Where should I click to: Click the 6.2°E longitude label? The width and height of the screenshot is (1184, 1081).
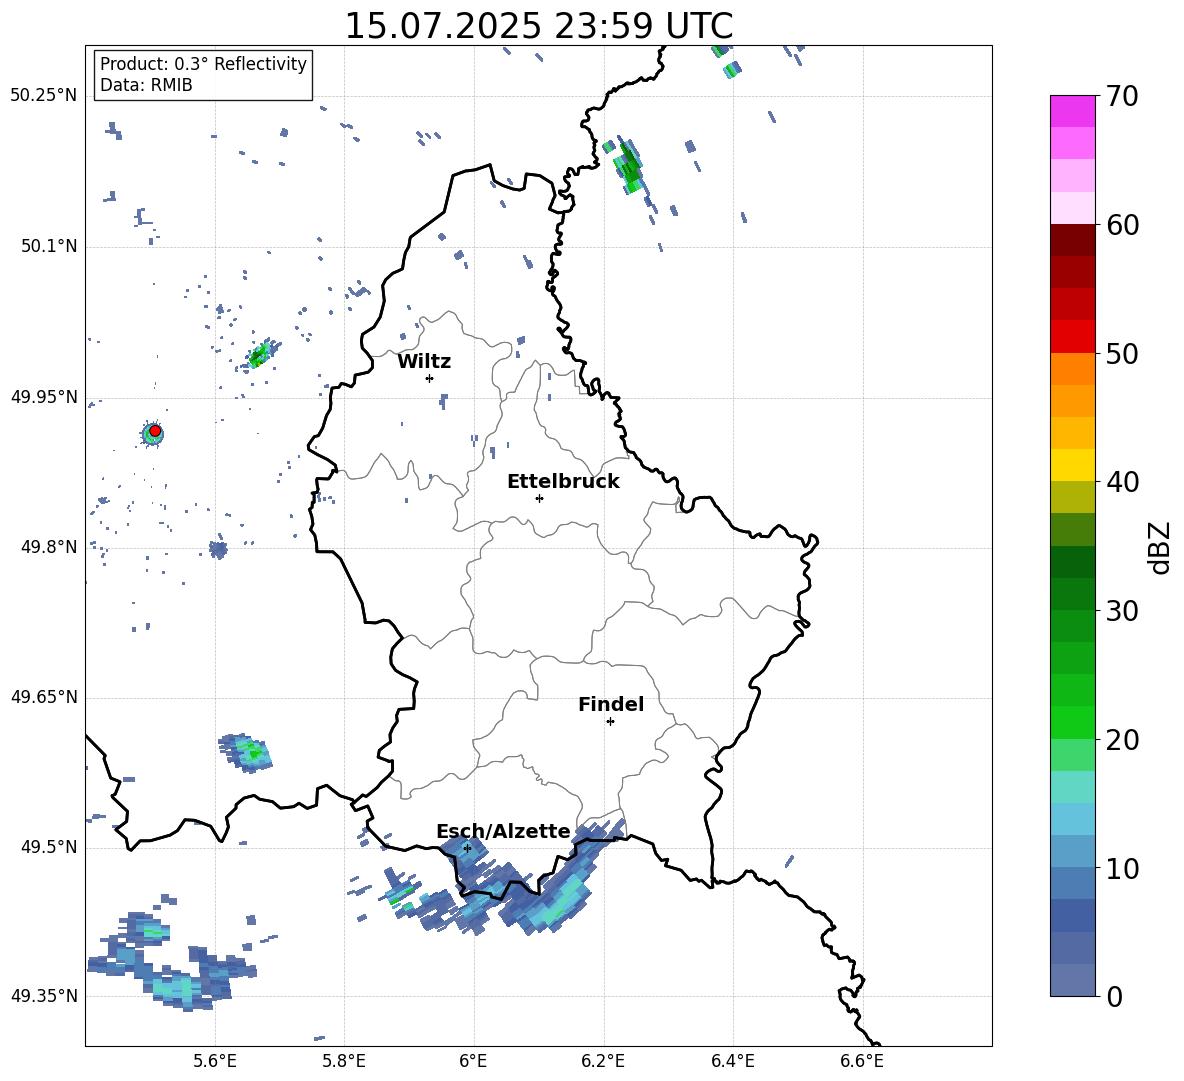tap(603, 1061)
